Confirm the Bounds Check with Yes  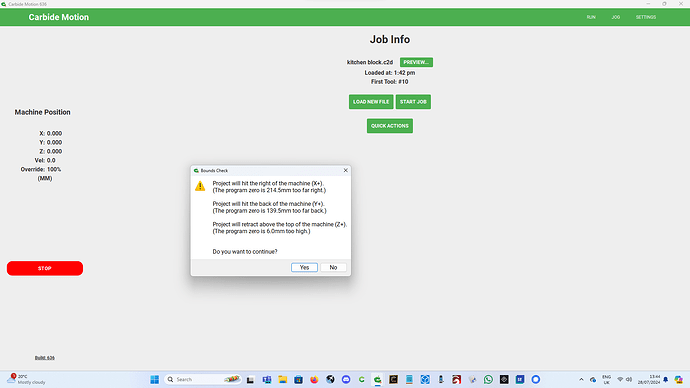click(x=304, y=267)
